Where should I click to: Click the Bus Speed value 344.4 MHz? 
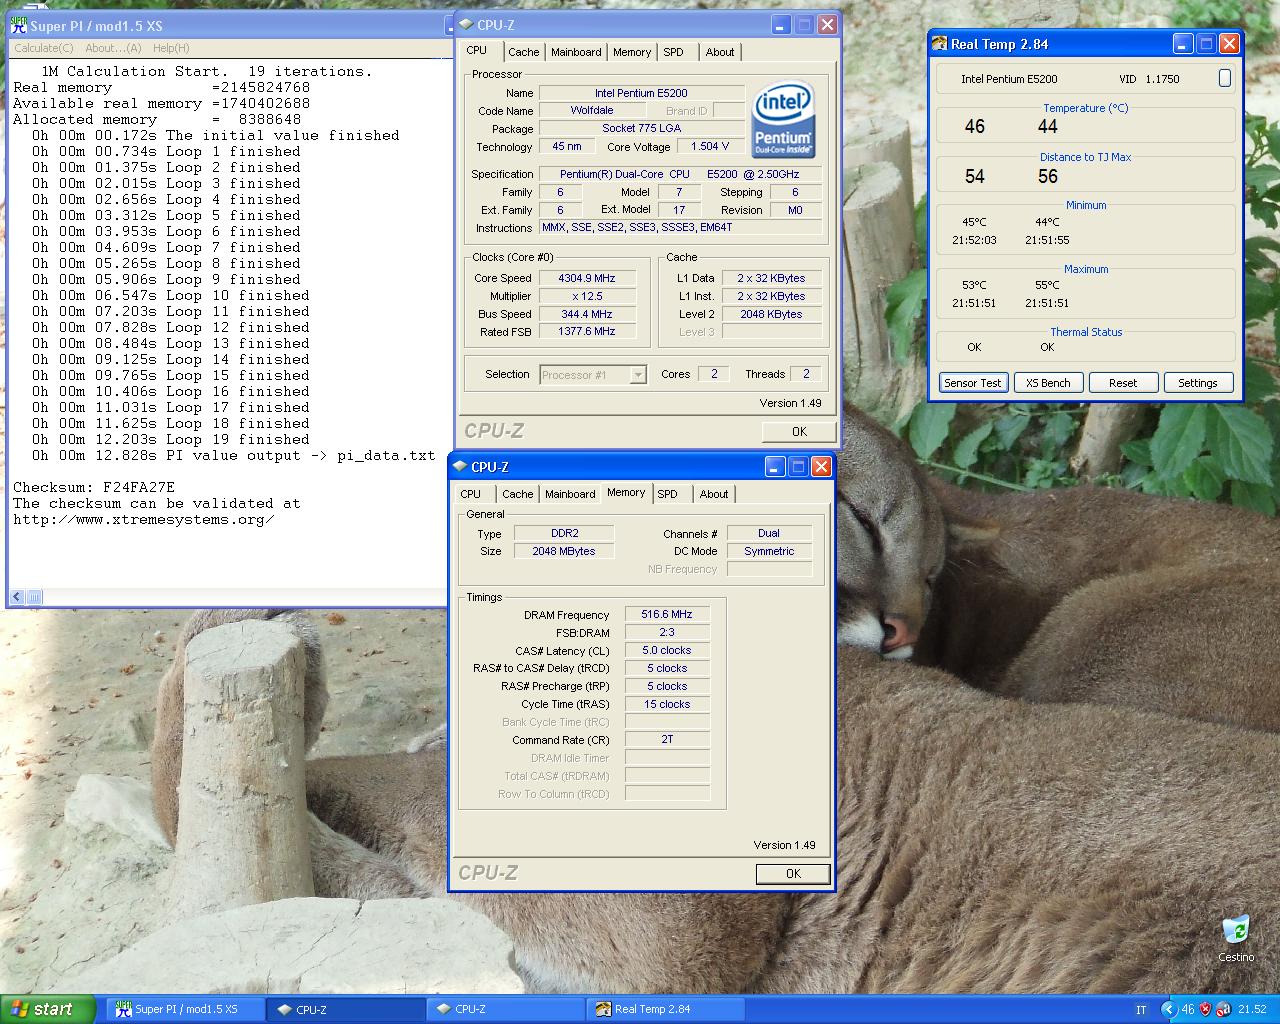587,314
